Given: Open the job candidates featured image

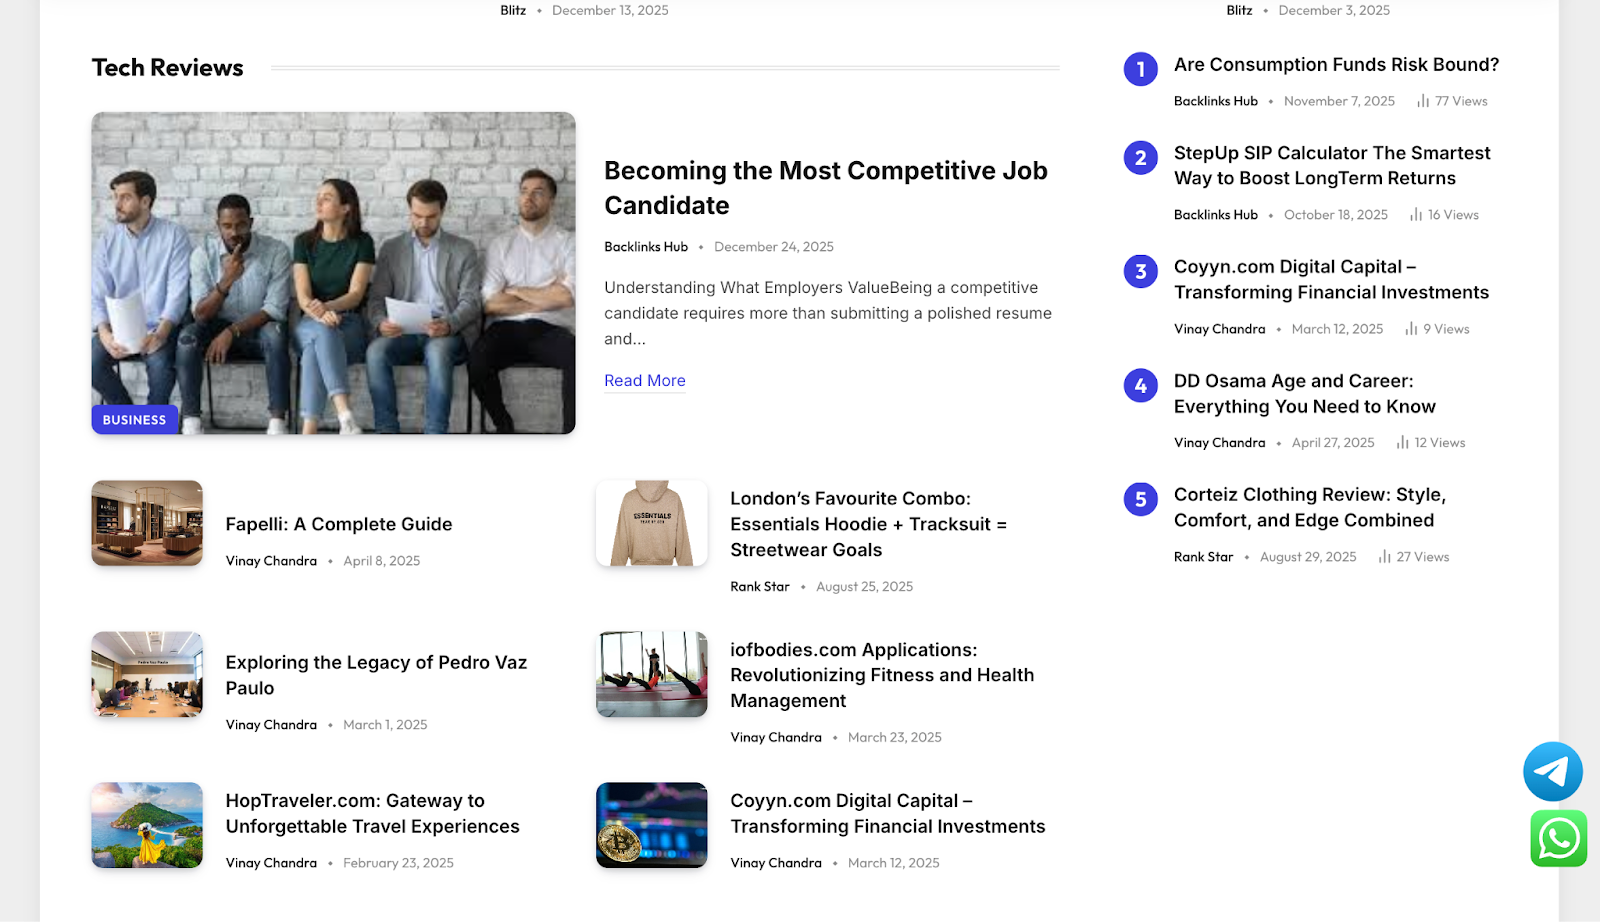Looking at the screenshot, I should (333, 272).
